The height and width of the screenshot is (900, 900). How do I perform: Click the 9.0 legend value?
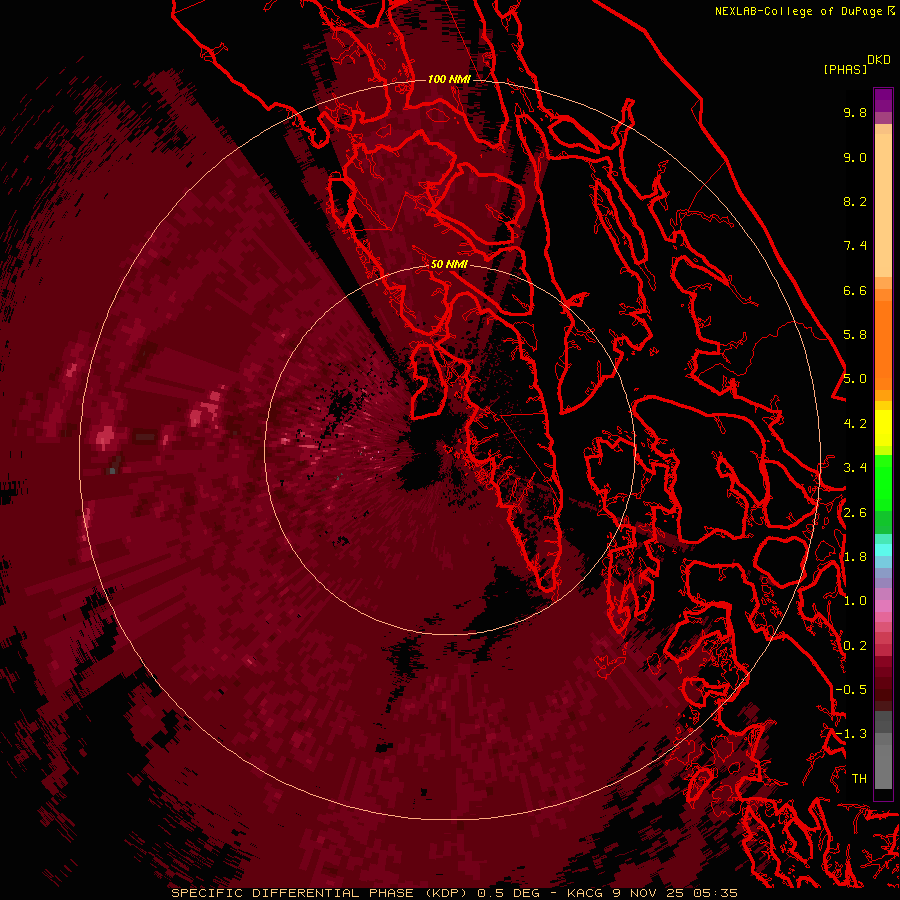(855, 157)
